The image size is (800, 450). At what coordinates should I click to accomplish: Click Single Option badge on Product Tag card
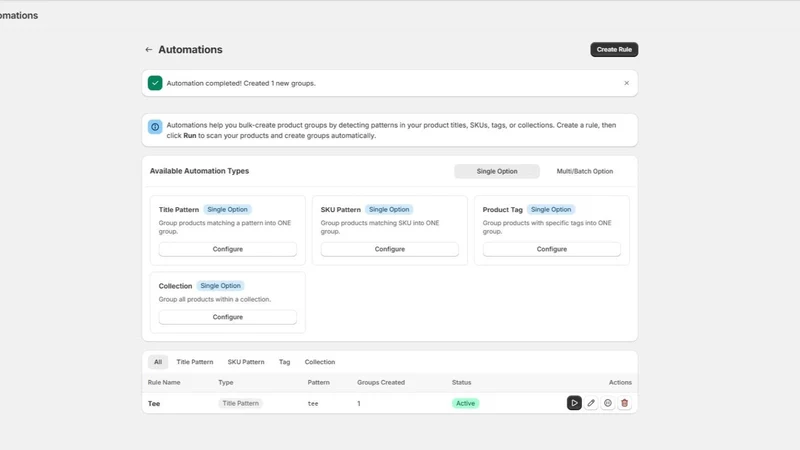(551, 209)
